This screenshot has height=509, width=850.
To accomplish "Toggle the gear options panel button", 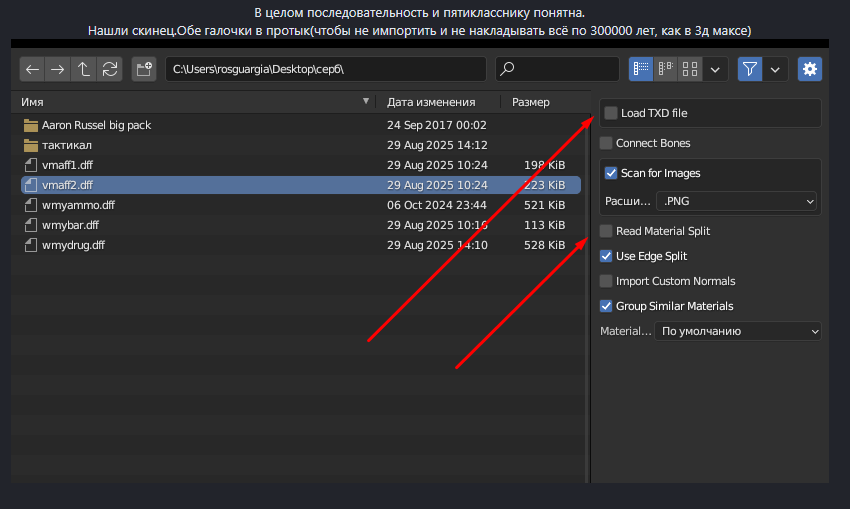I will 809,69.
